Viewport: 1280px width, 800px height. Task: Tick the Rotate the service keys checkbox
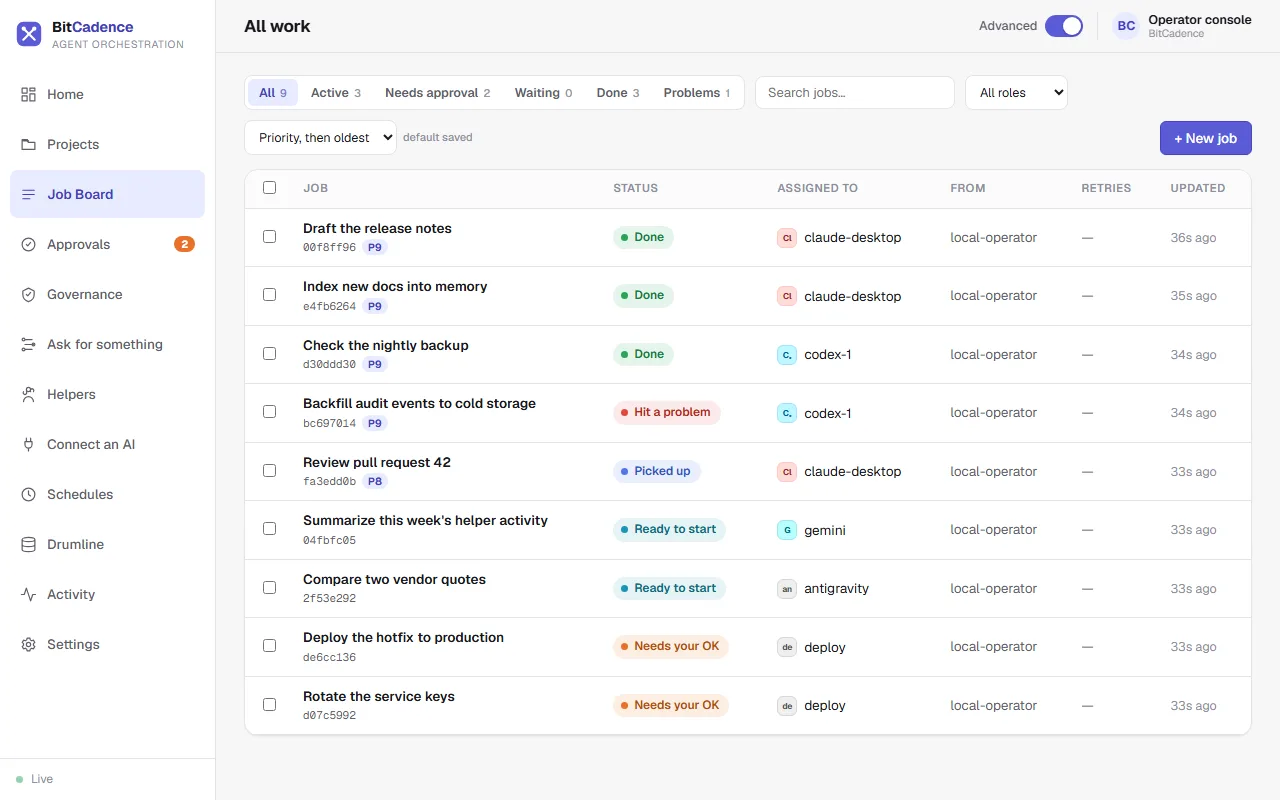tap(269, 704)
